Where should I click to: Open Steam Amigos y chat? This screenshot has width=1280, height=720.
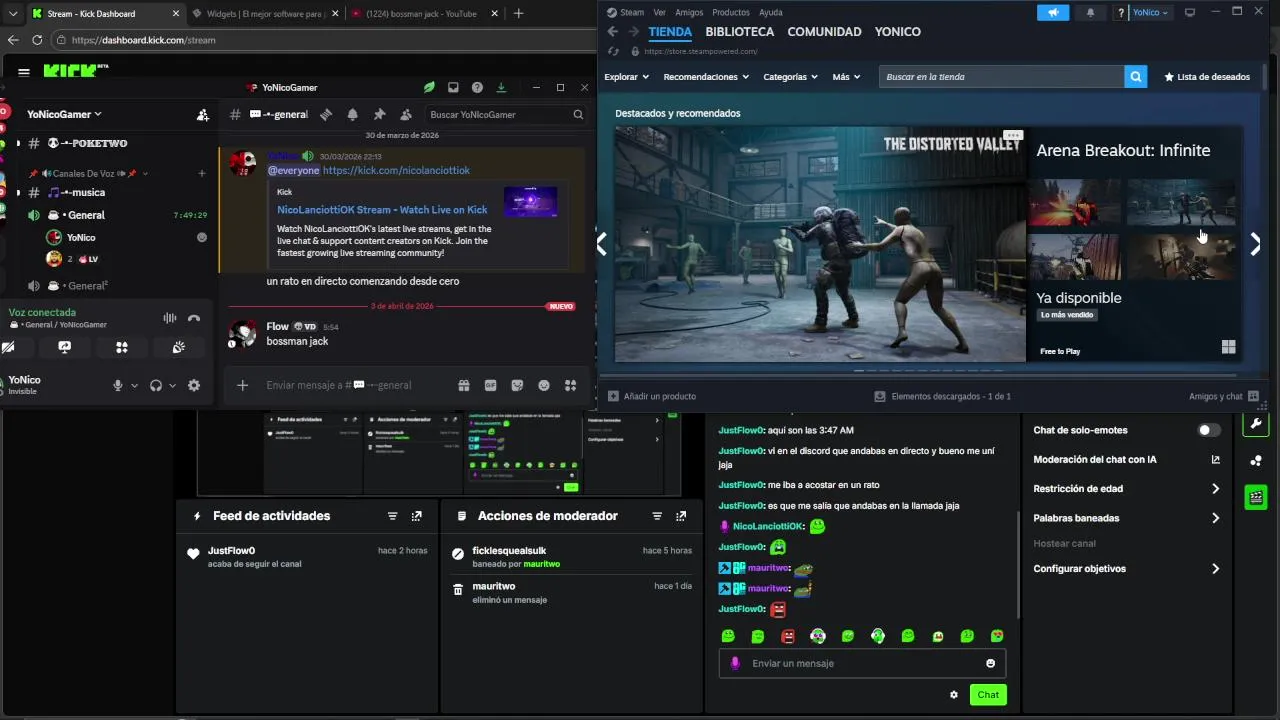point(1224,396)
